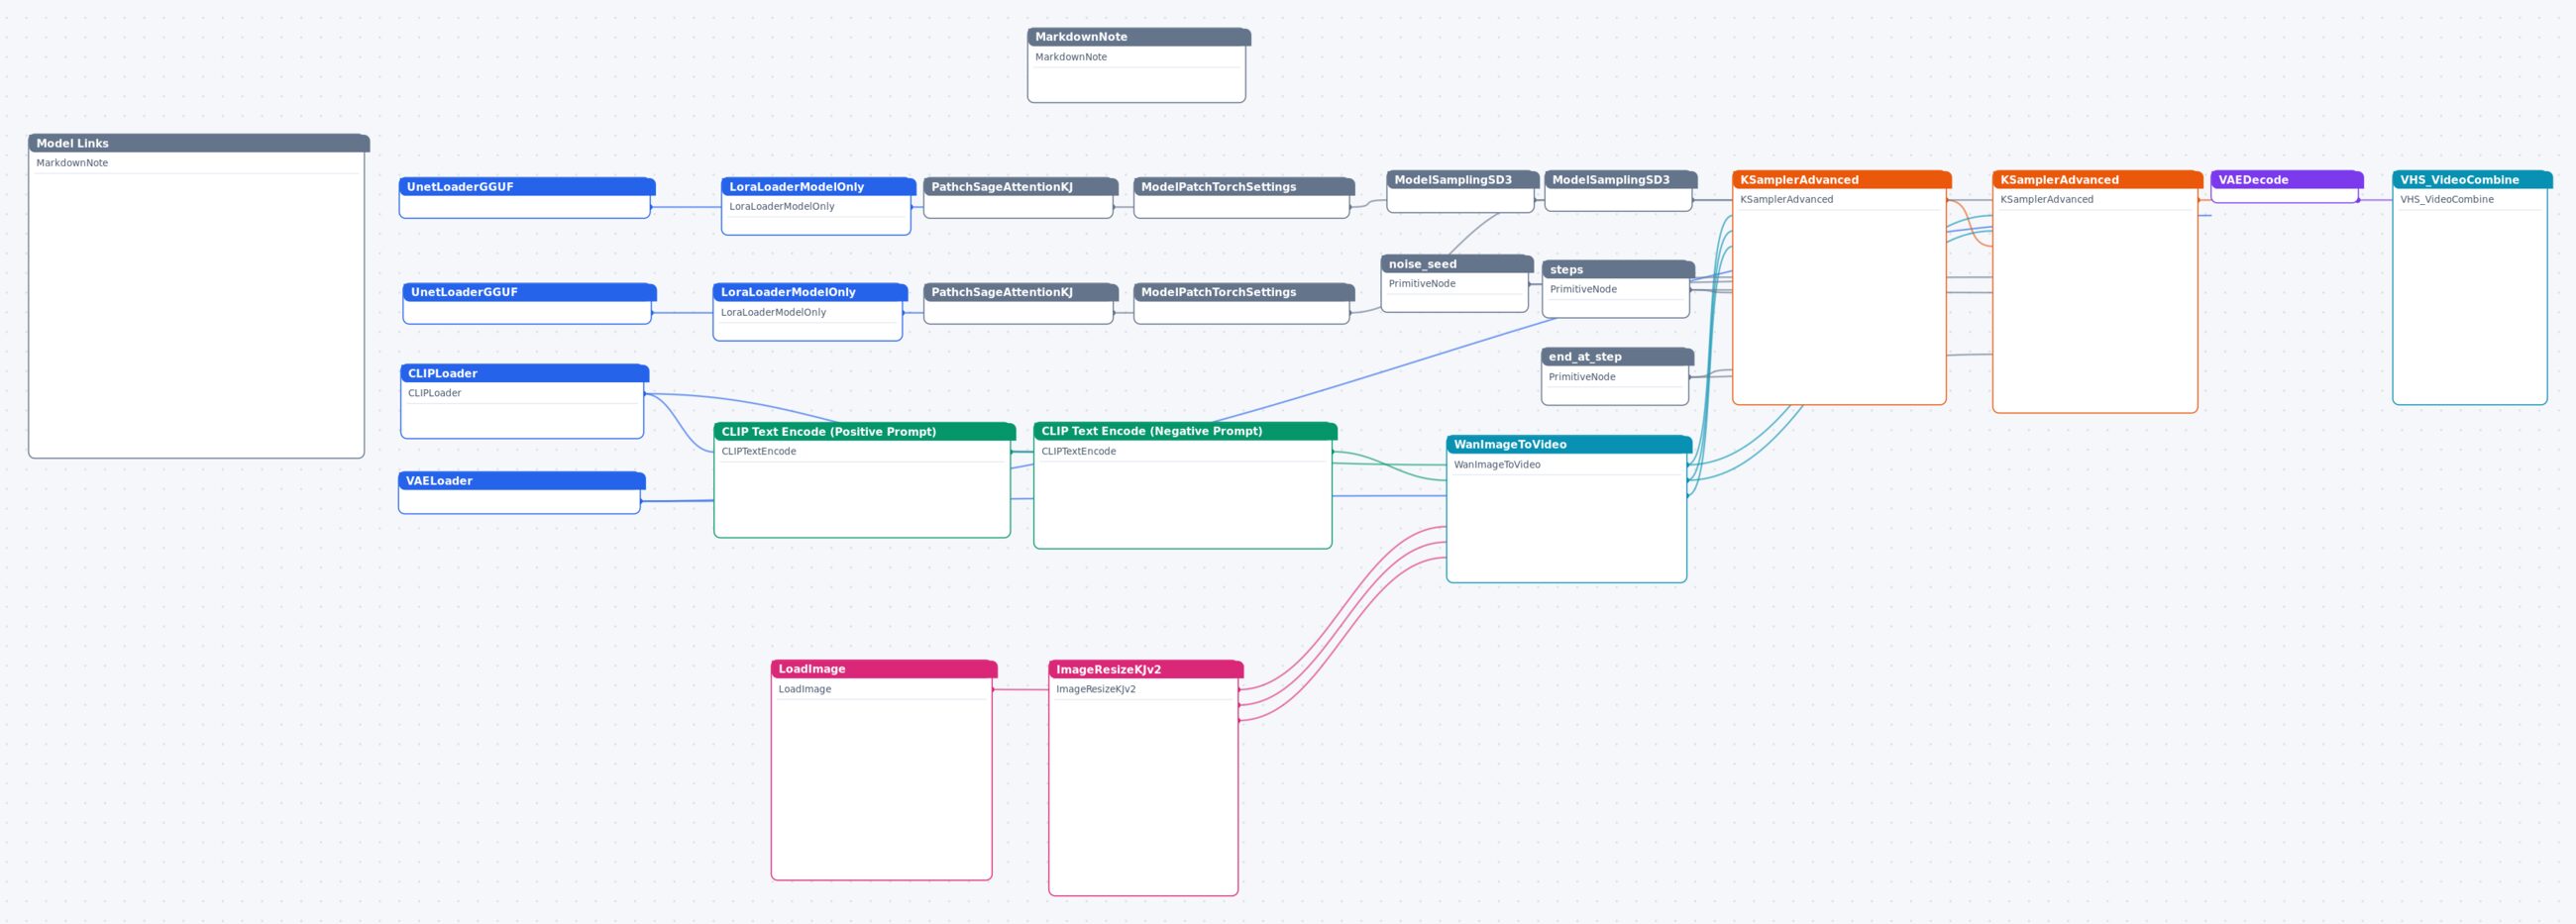Click PrimitiveNode label under noise_seed
The image size is (2576, 924).
1422,284
